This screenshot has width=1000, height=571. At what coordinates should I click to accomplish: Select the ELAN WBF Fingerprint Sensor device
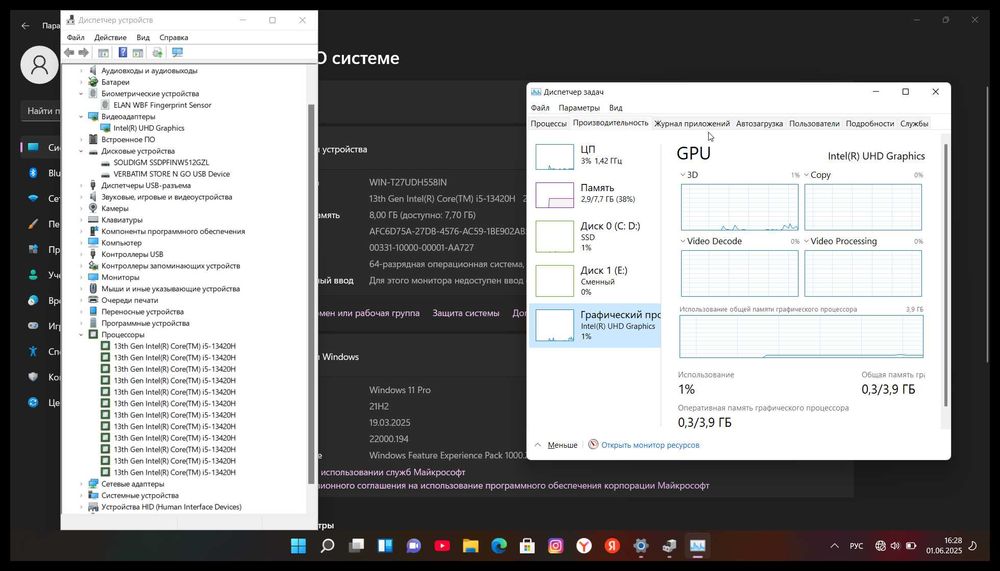pyautogui.click(x=162, y=105)
